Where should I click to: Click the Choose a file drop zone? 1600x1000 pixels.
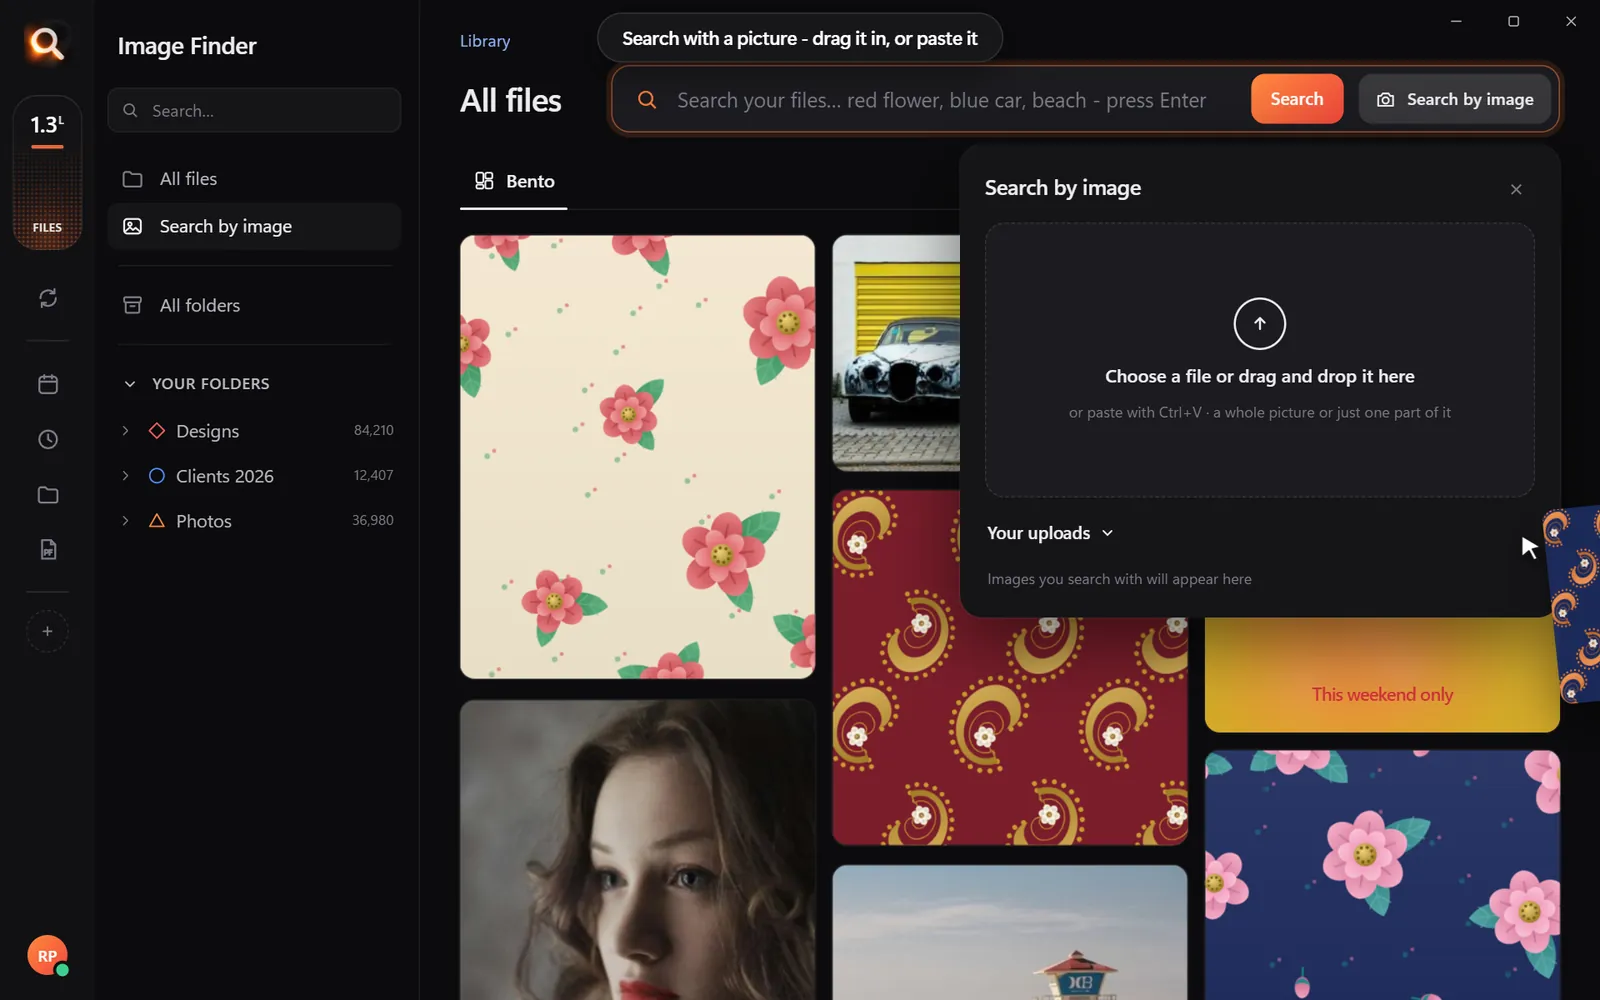1259,360
